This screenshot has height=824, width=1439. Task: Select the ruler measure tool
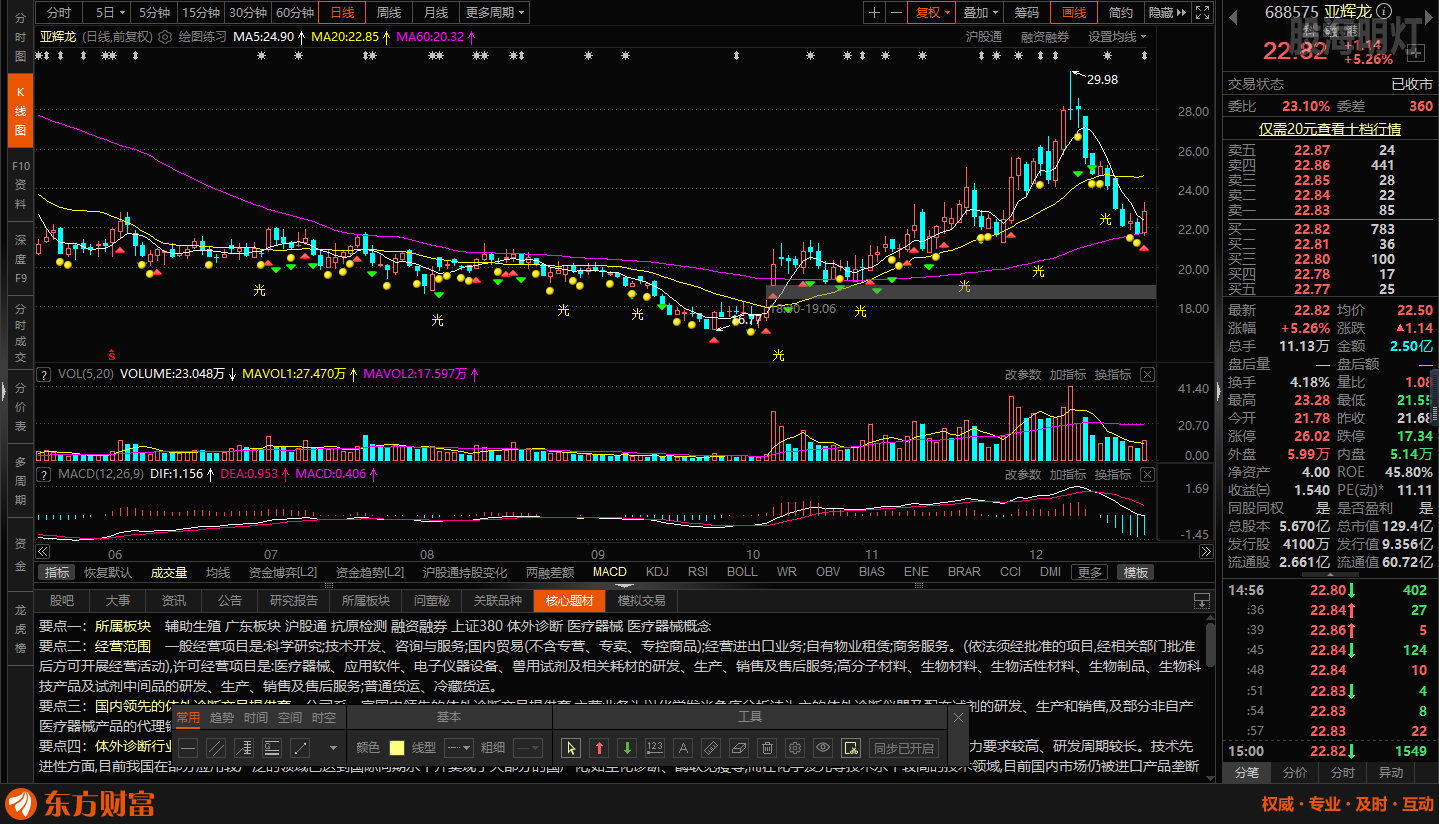coord(710,747)
